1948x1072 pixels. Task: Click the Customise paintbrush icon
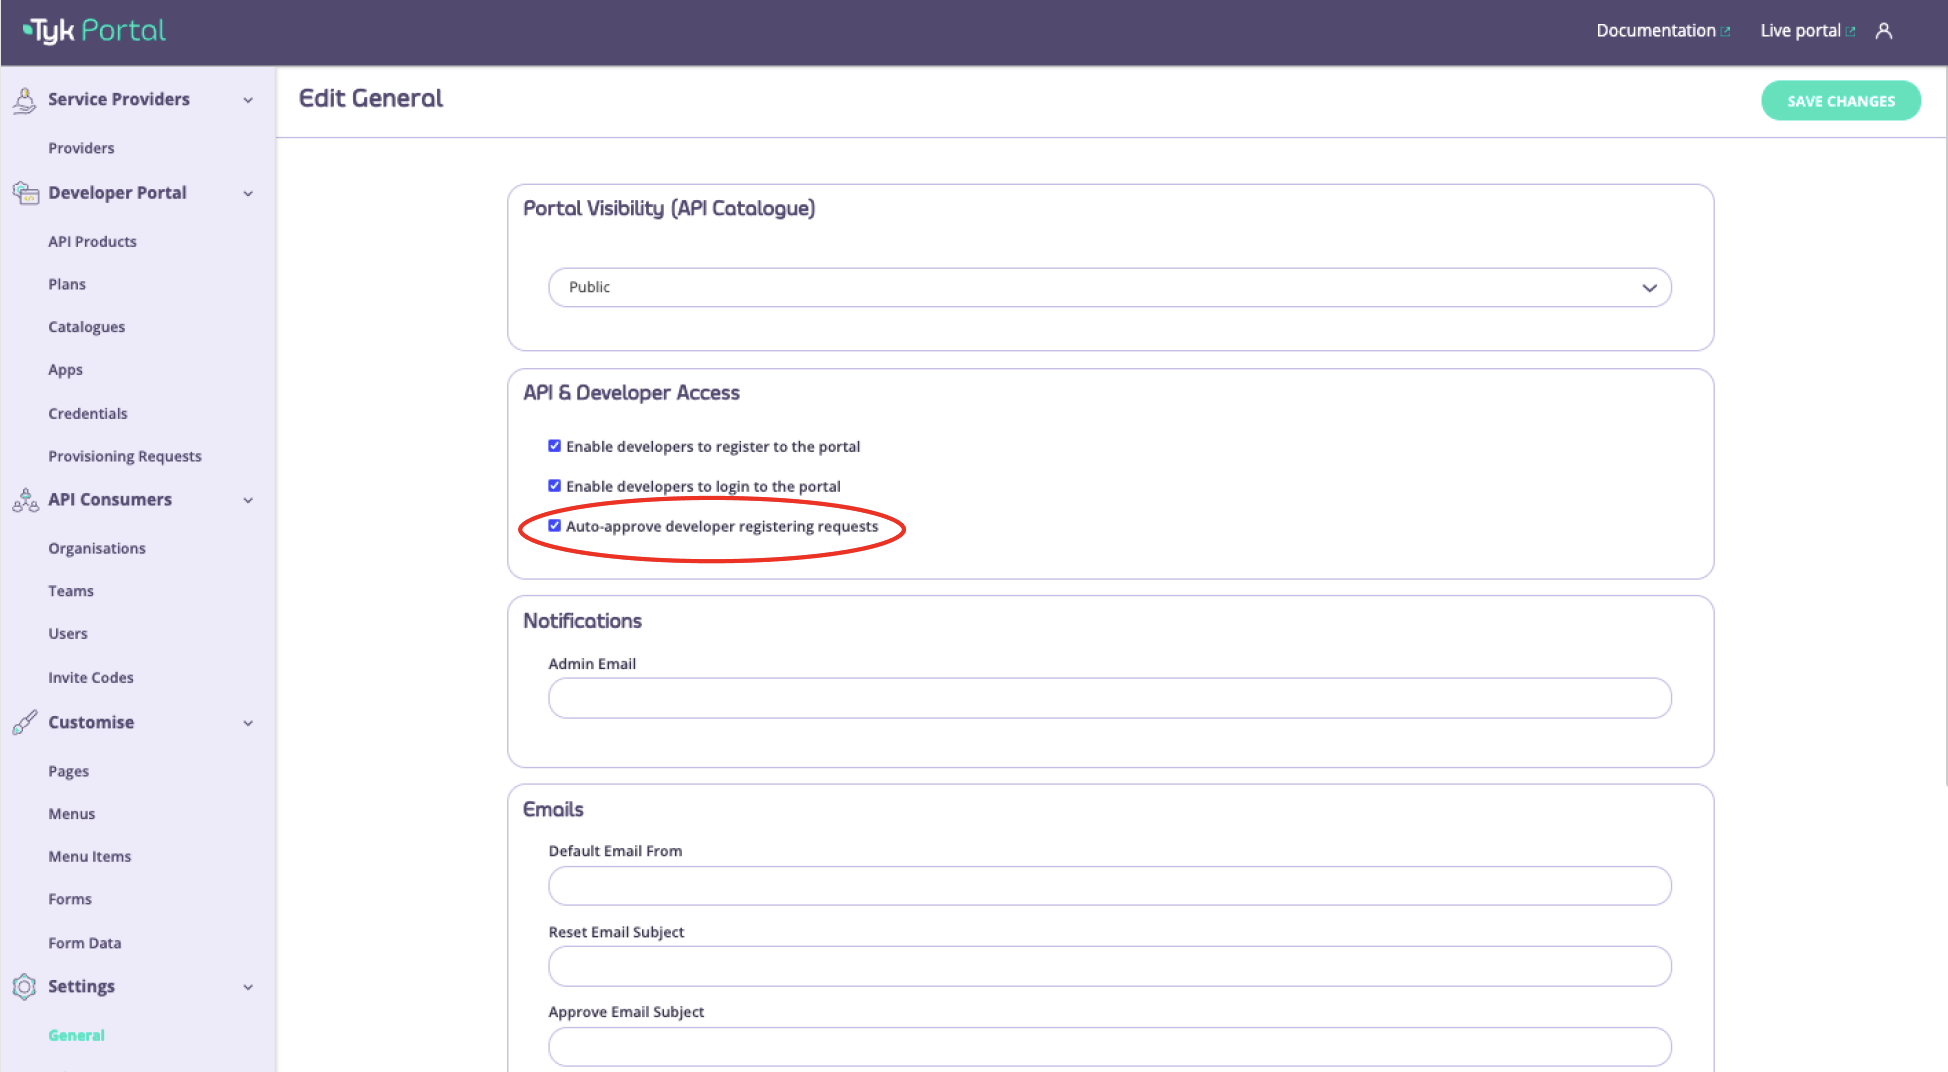point(24,722)
